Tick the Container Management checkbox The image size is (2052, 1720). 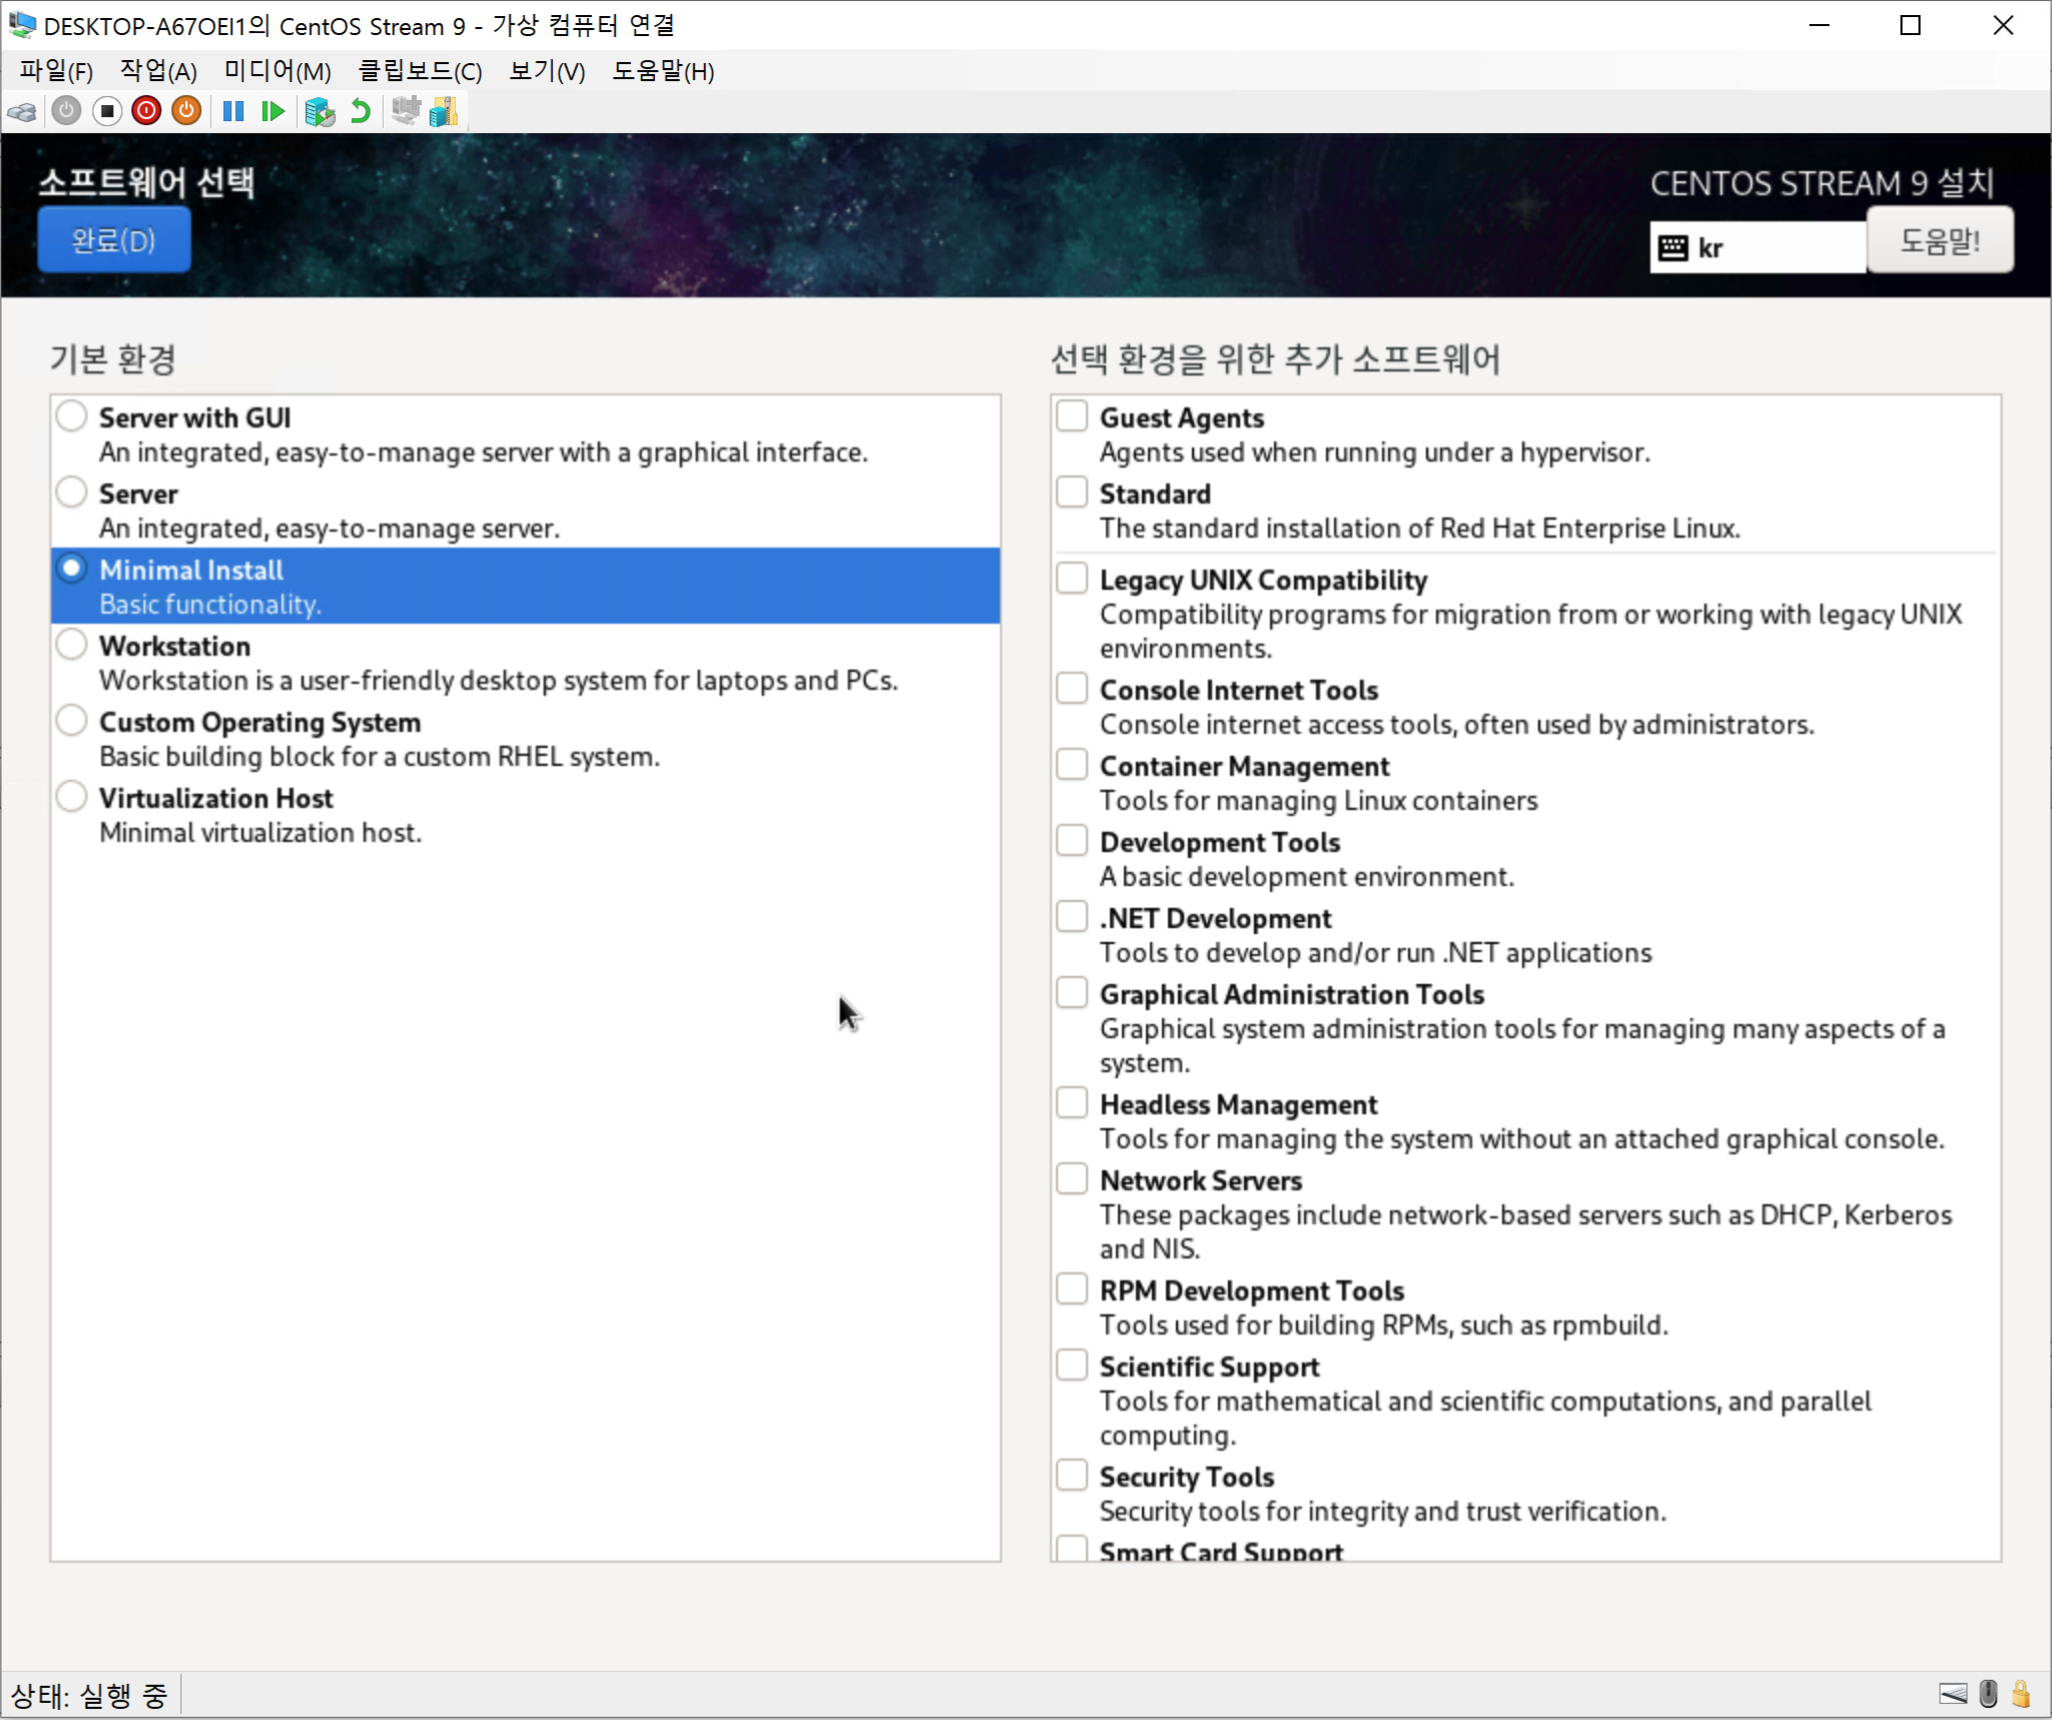tap(1072, 764)
